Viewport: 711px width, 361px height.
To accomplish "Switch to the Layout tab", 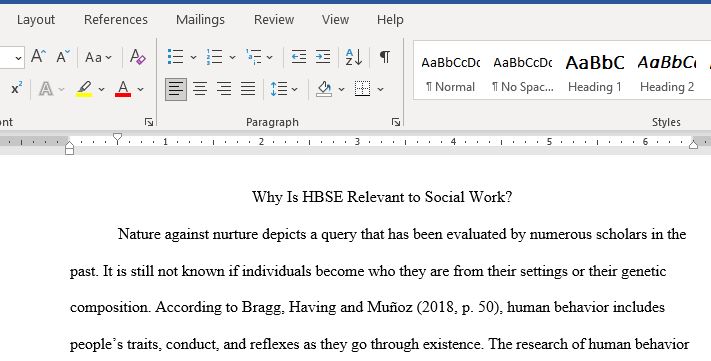I will click(x=36, y=20).
